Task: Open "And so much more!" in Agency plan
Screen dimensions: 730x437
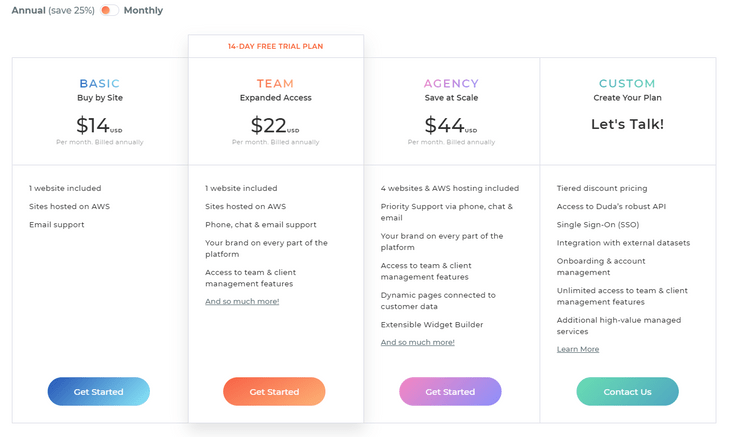Action: [417, 342]
